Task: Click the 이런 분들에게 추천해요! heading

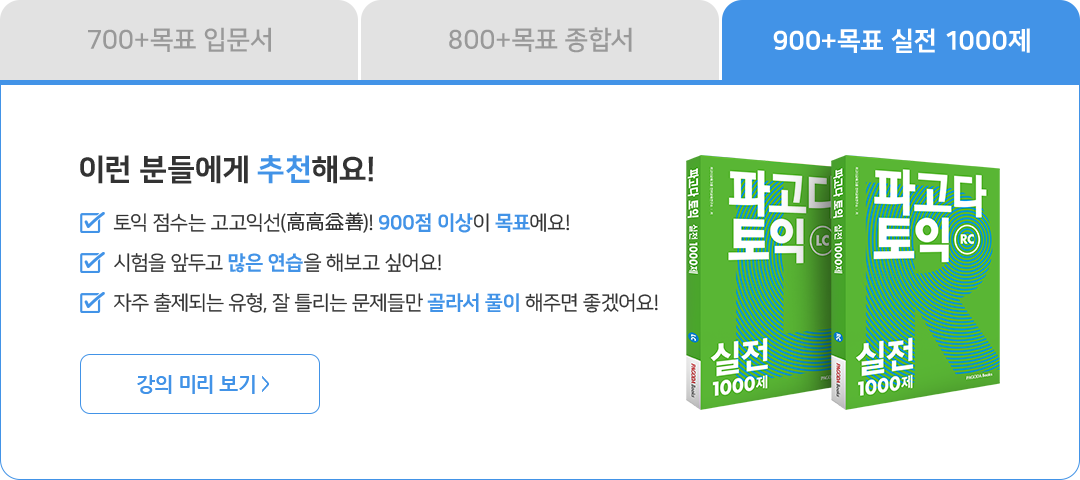Action: point(227,169)
